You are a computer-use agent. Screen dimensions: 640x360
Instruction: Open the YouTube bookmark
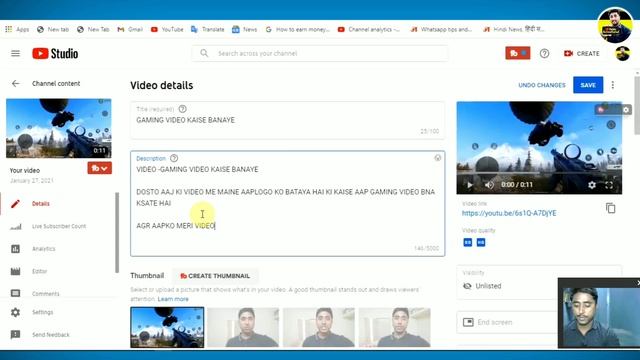click(167, 29)
